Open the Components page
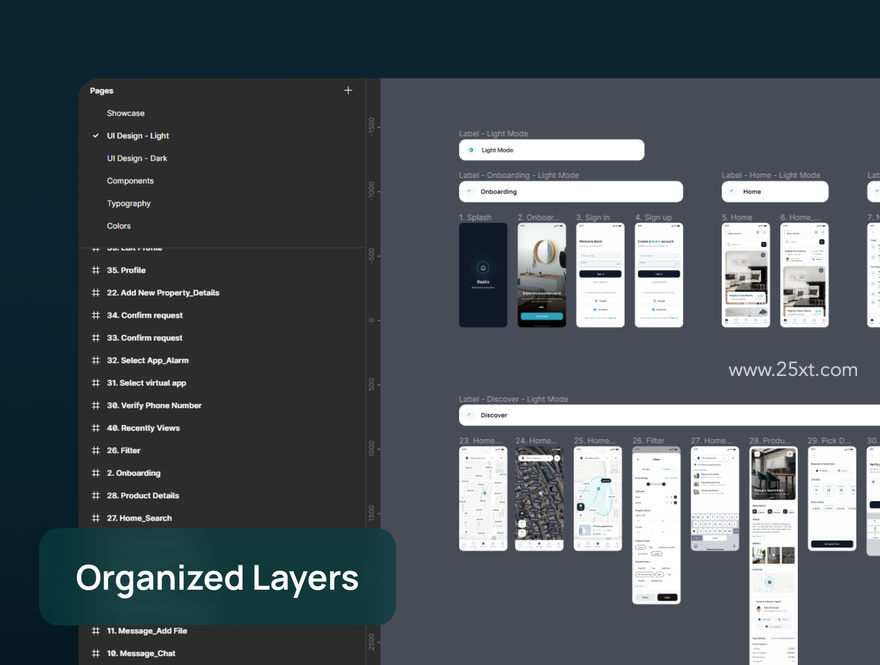This screenshot has height=665, width=880. pos(130,181)
